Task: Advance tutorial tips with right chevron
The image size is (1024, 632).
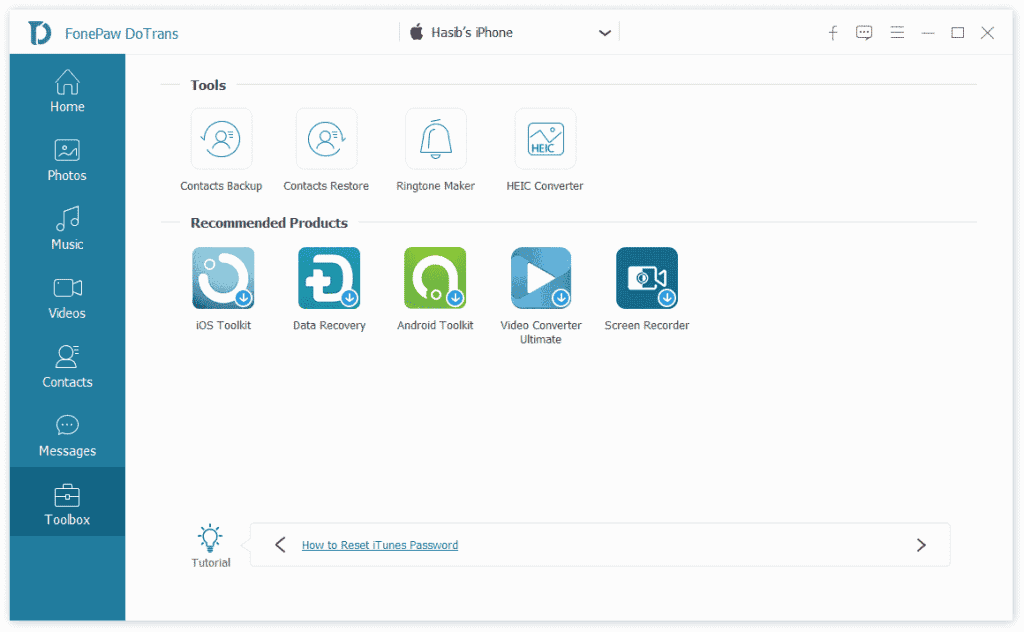Action: 921,544
